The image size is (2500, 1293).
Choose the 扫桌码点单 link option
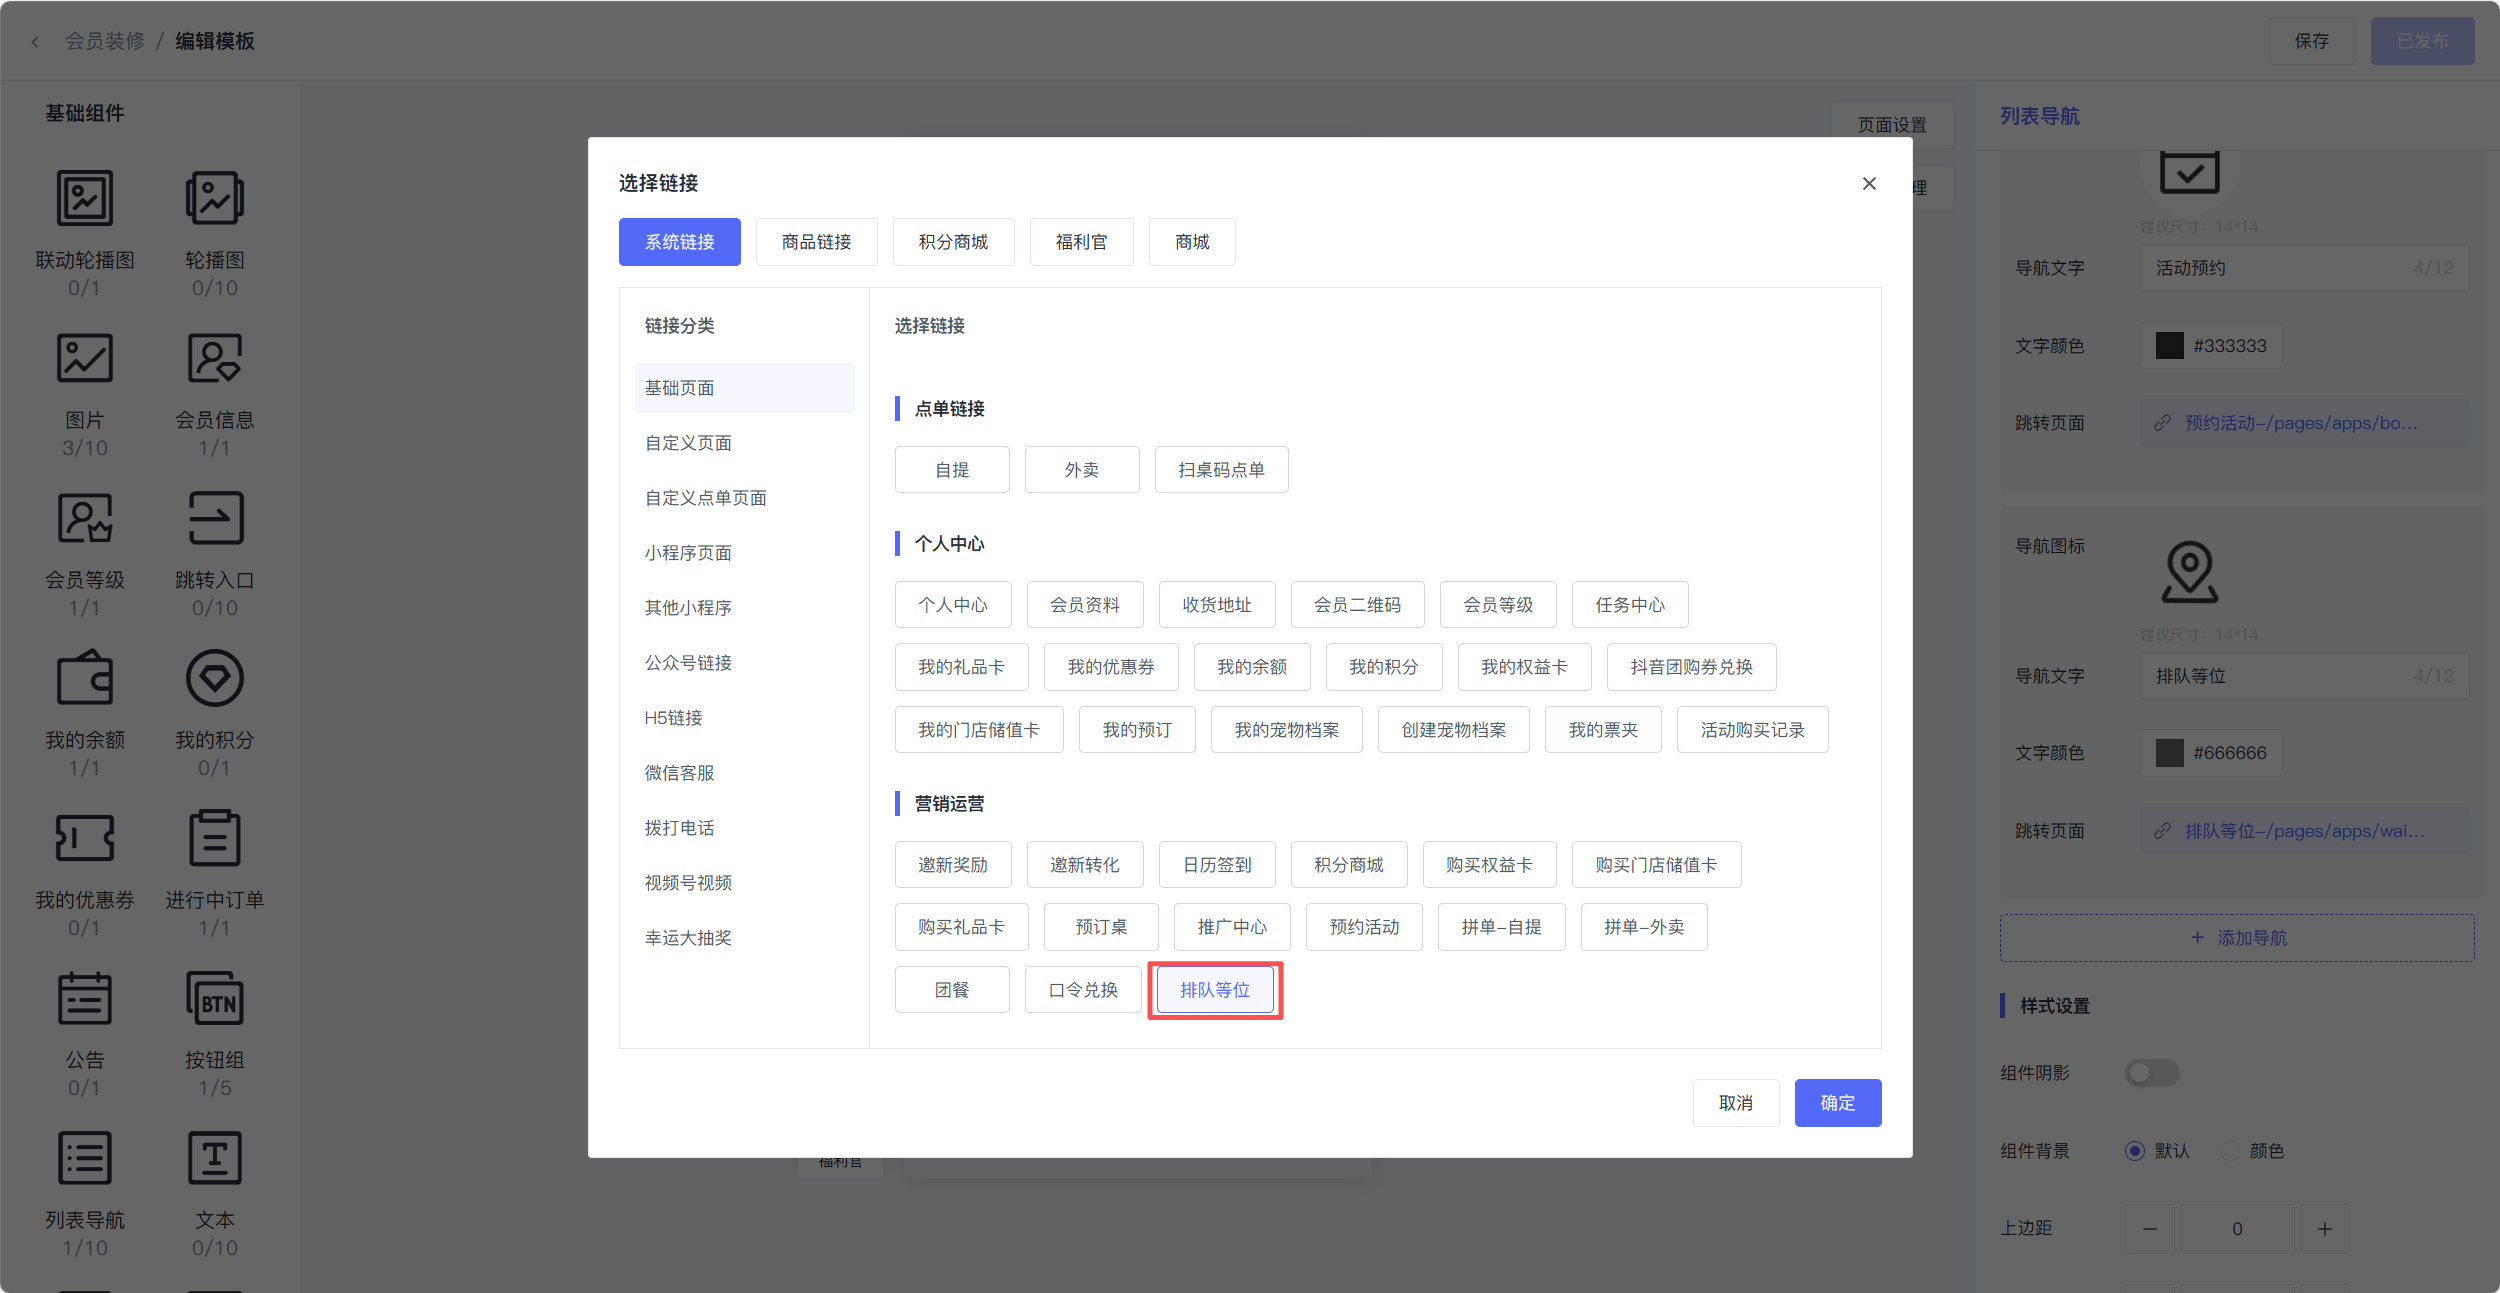1221,470
